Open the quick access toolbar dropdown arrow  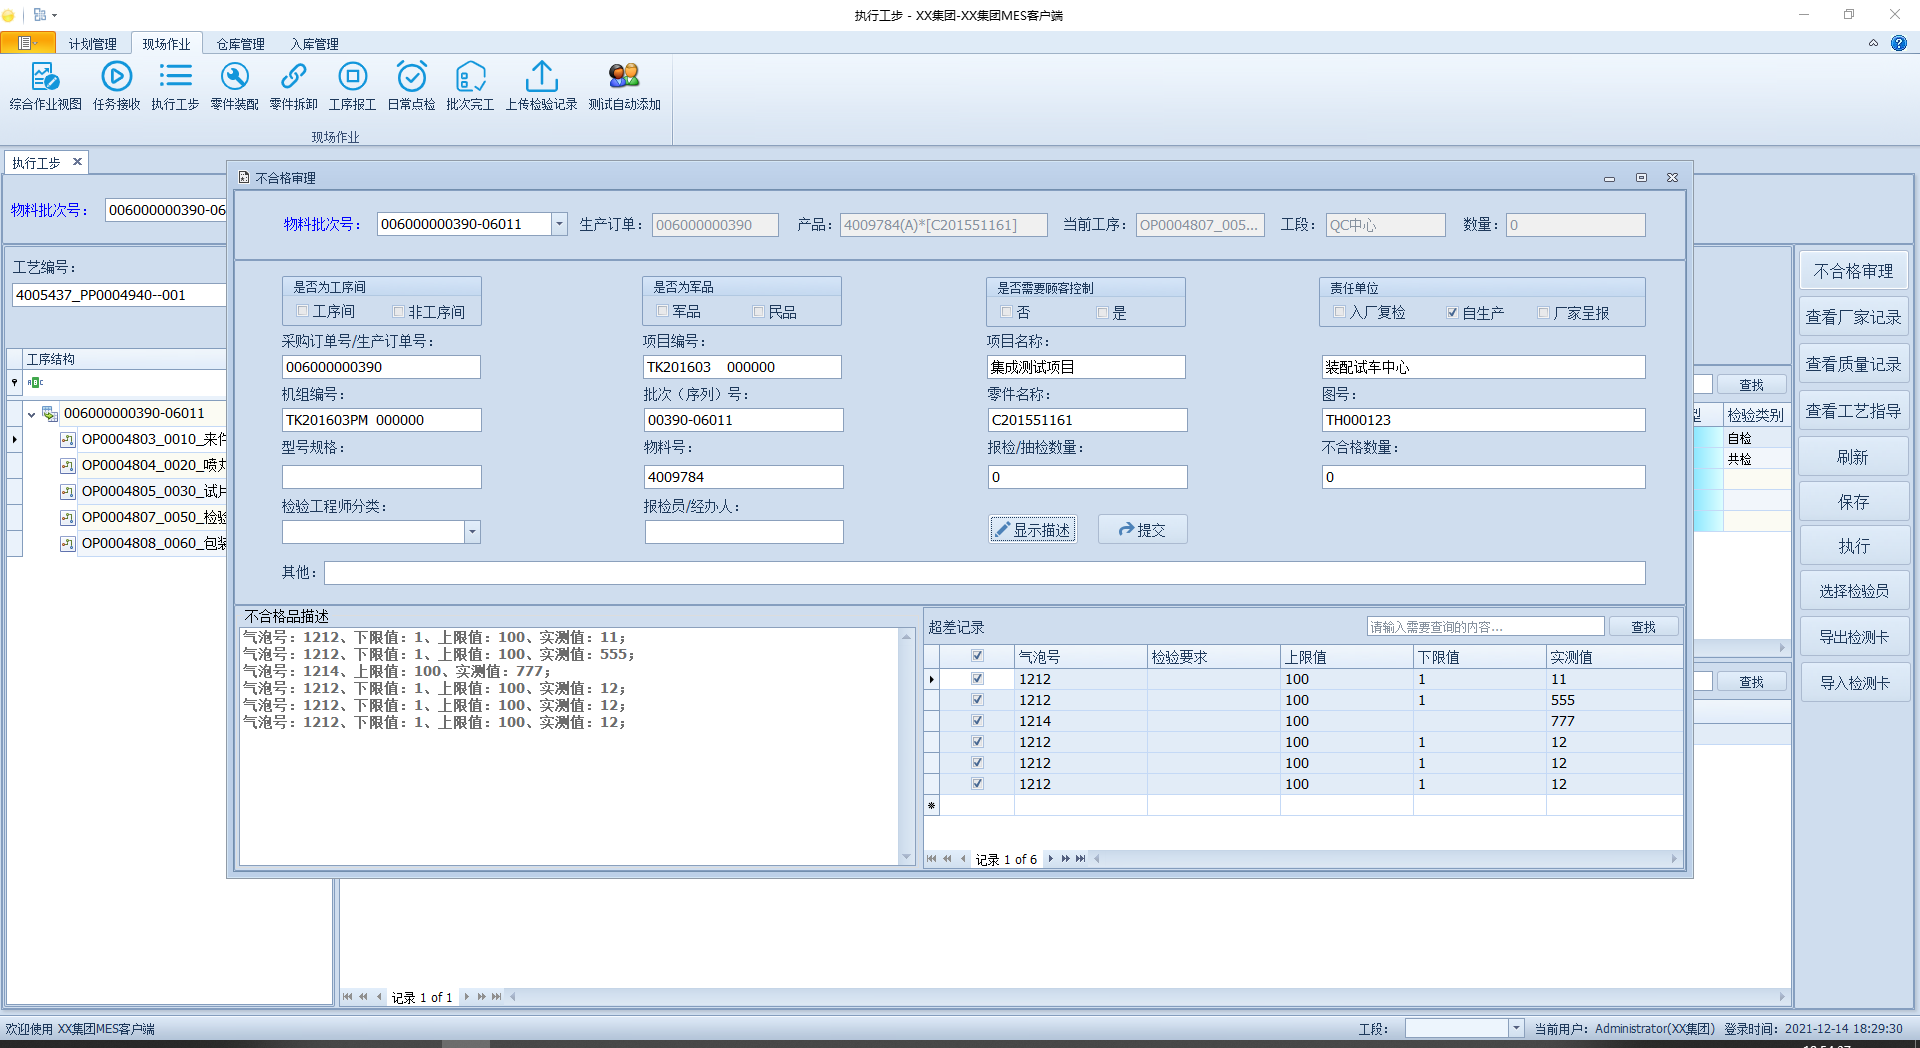pos(54,15)
